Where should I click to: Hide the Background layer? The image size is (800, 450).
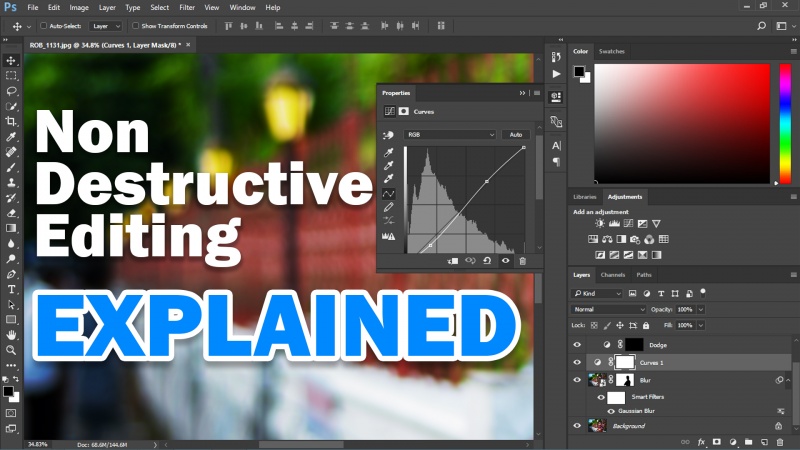point(577,426)
